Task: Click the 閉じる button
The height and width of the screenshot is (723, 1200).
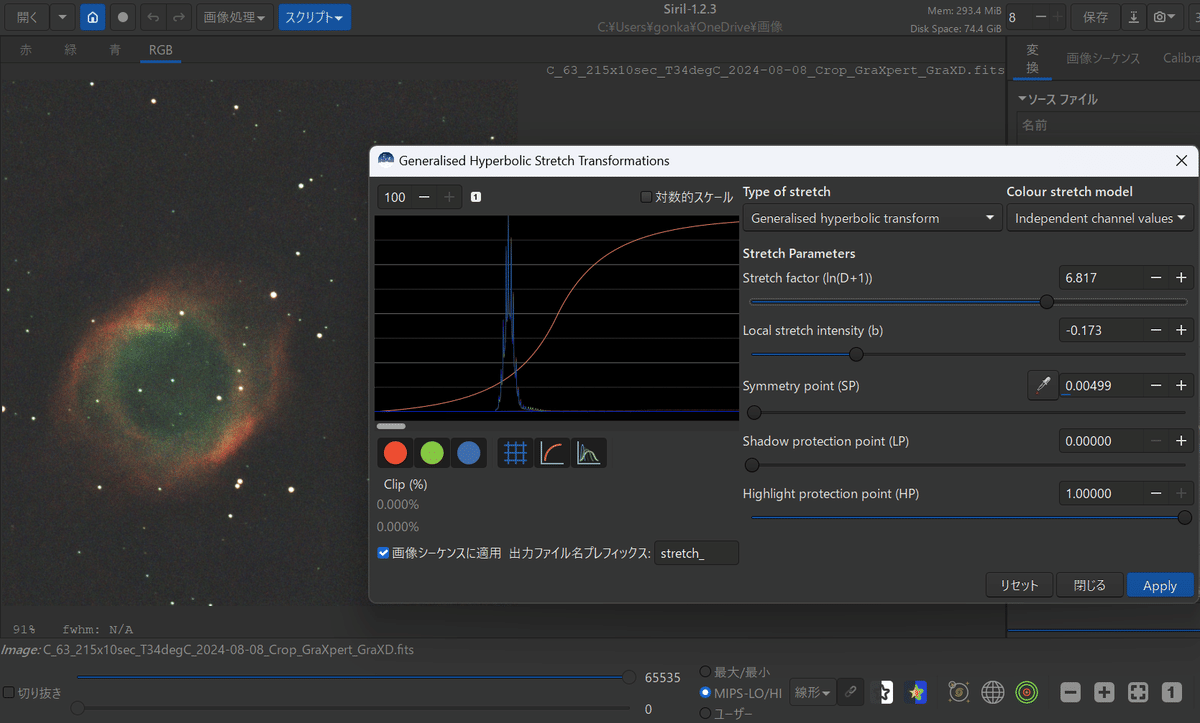Action: (1090, 586)
